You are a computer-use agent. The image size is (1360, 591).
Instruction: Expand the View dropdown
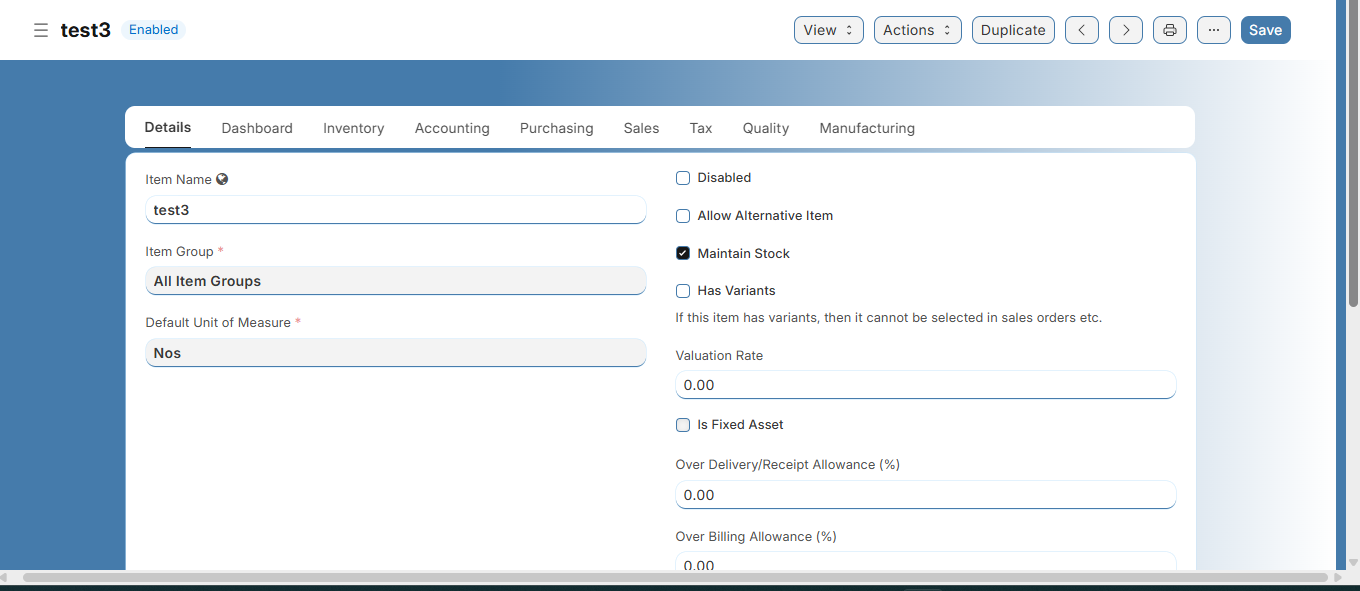click(828, 30)
